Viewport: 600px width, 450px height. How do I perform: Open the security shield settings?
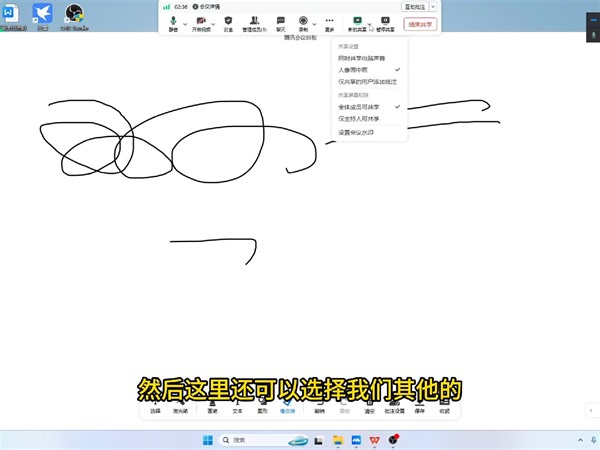pos(228,24)
